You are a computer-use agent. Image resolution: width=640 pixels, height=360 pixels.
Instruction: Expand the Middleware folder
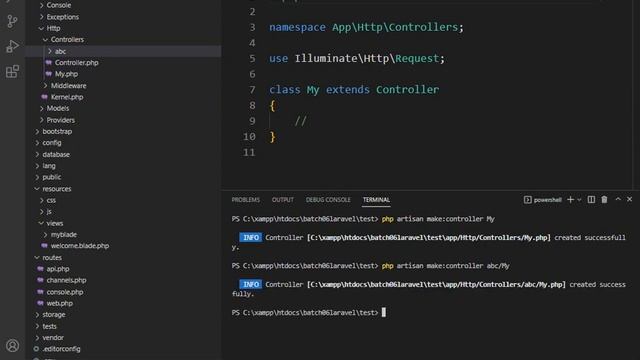(46, 86)
